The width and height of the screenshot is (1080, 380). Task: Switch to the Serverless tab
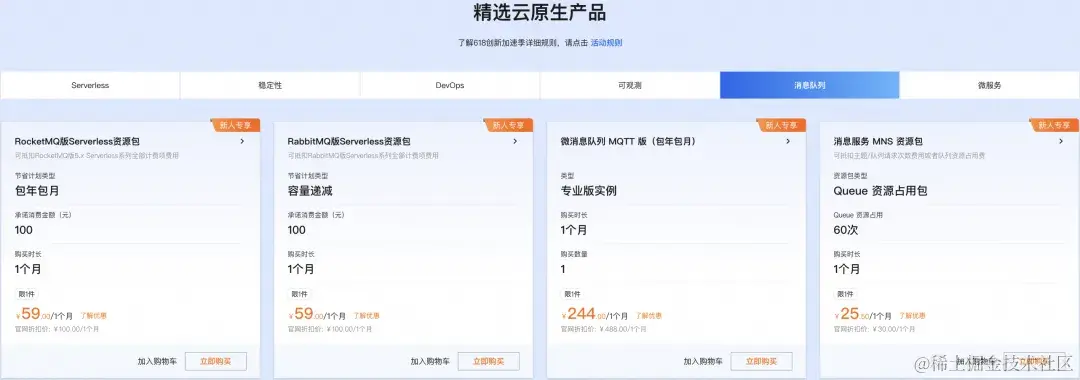point(90,85)
